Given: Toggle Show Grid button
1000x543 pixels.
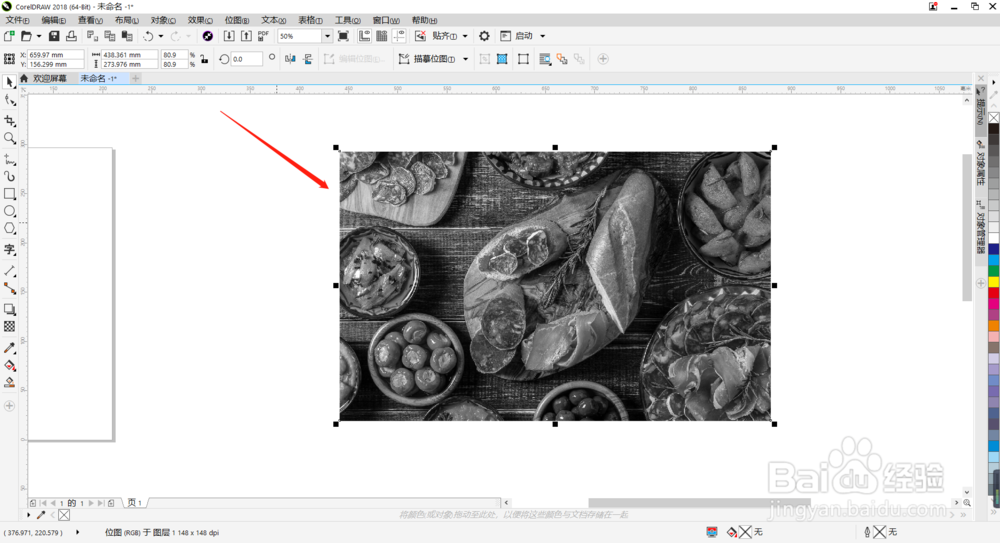Looking at the screenshot, I should [x=381, y=36].
